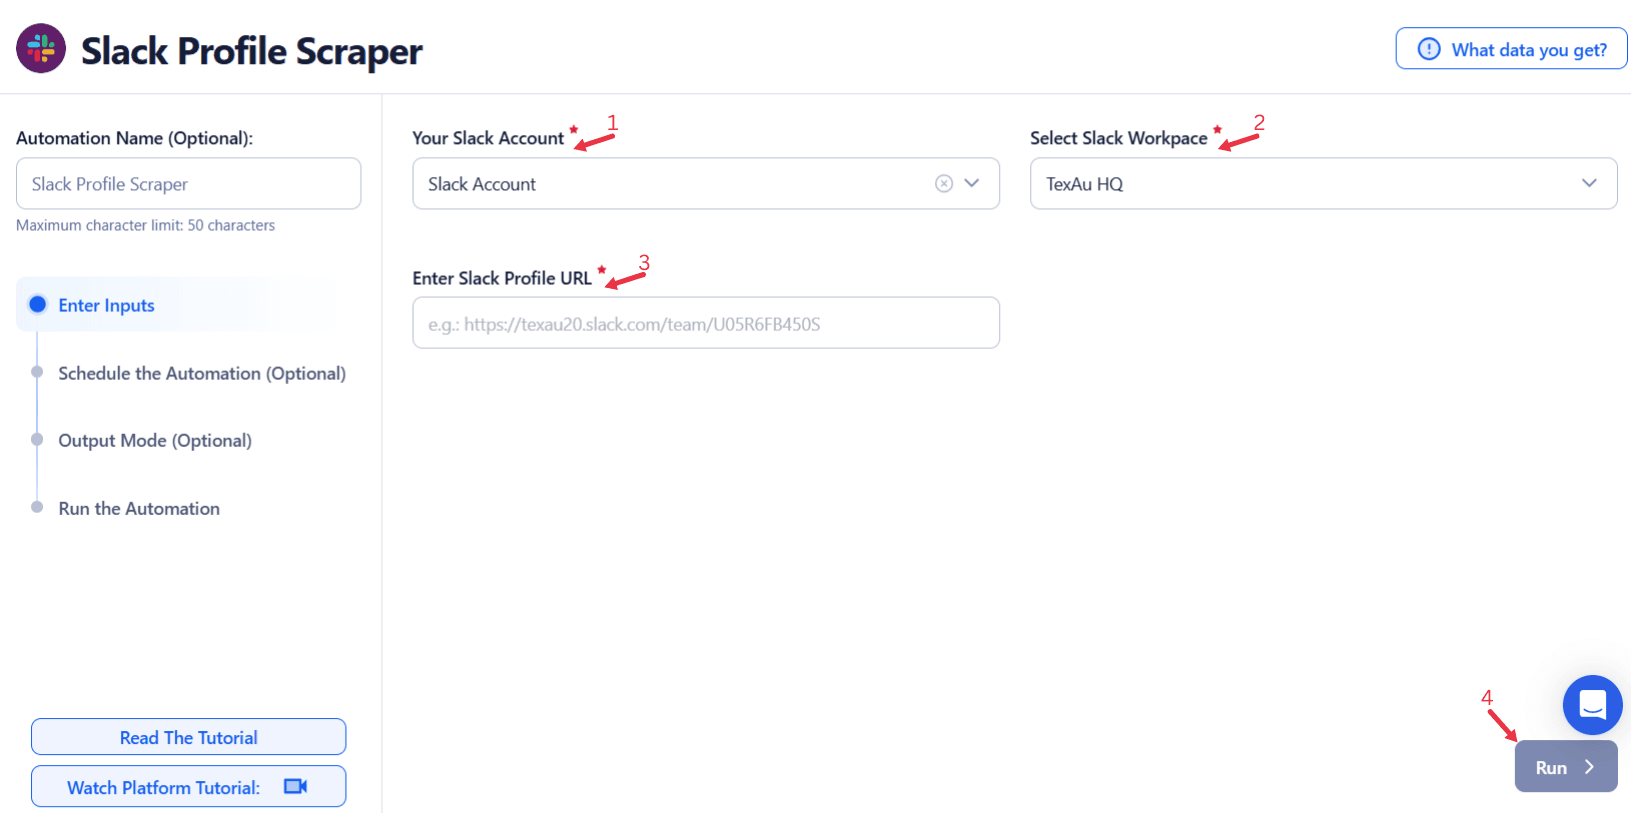
Task: Click the info icon beside What data
Action: (x=1429, y=49)
